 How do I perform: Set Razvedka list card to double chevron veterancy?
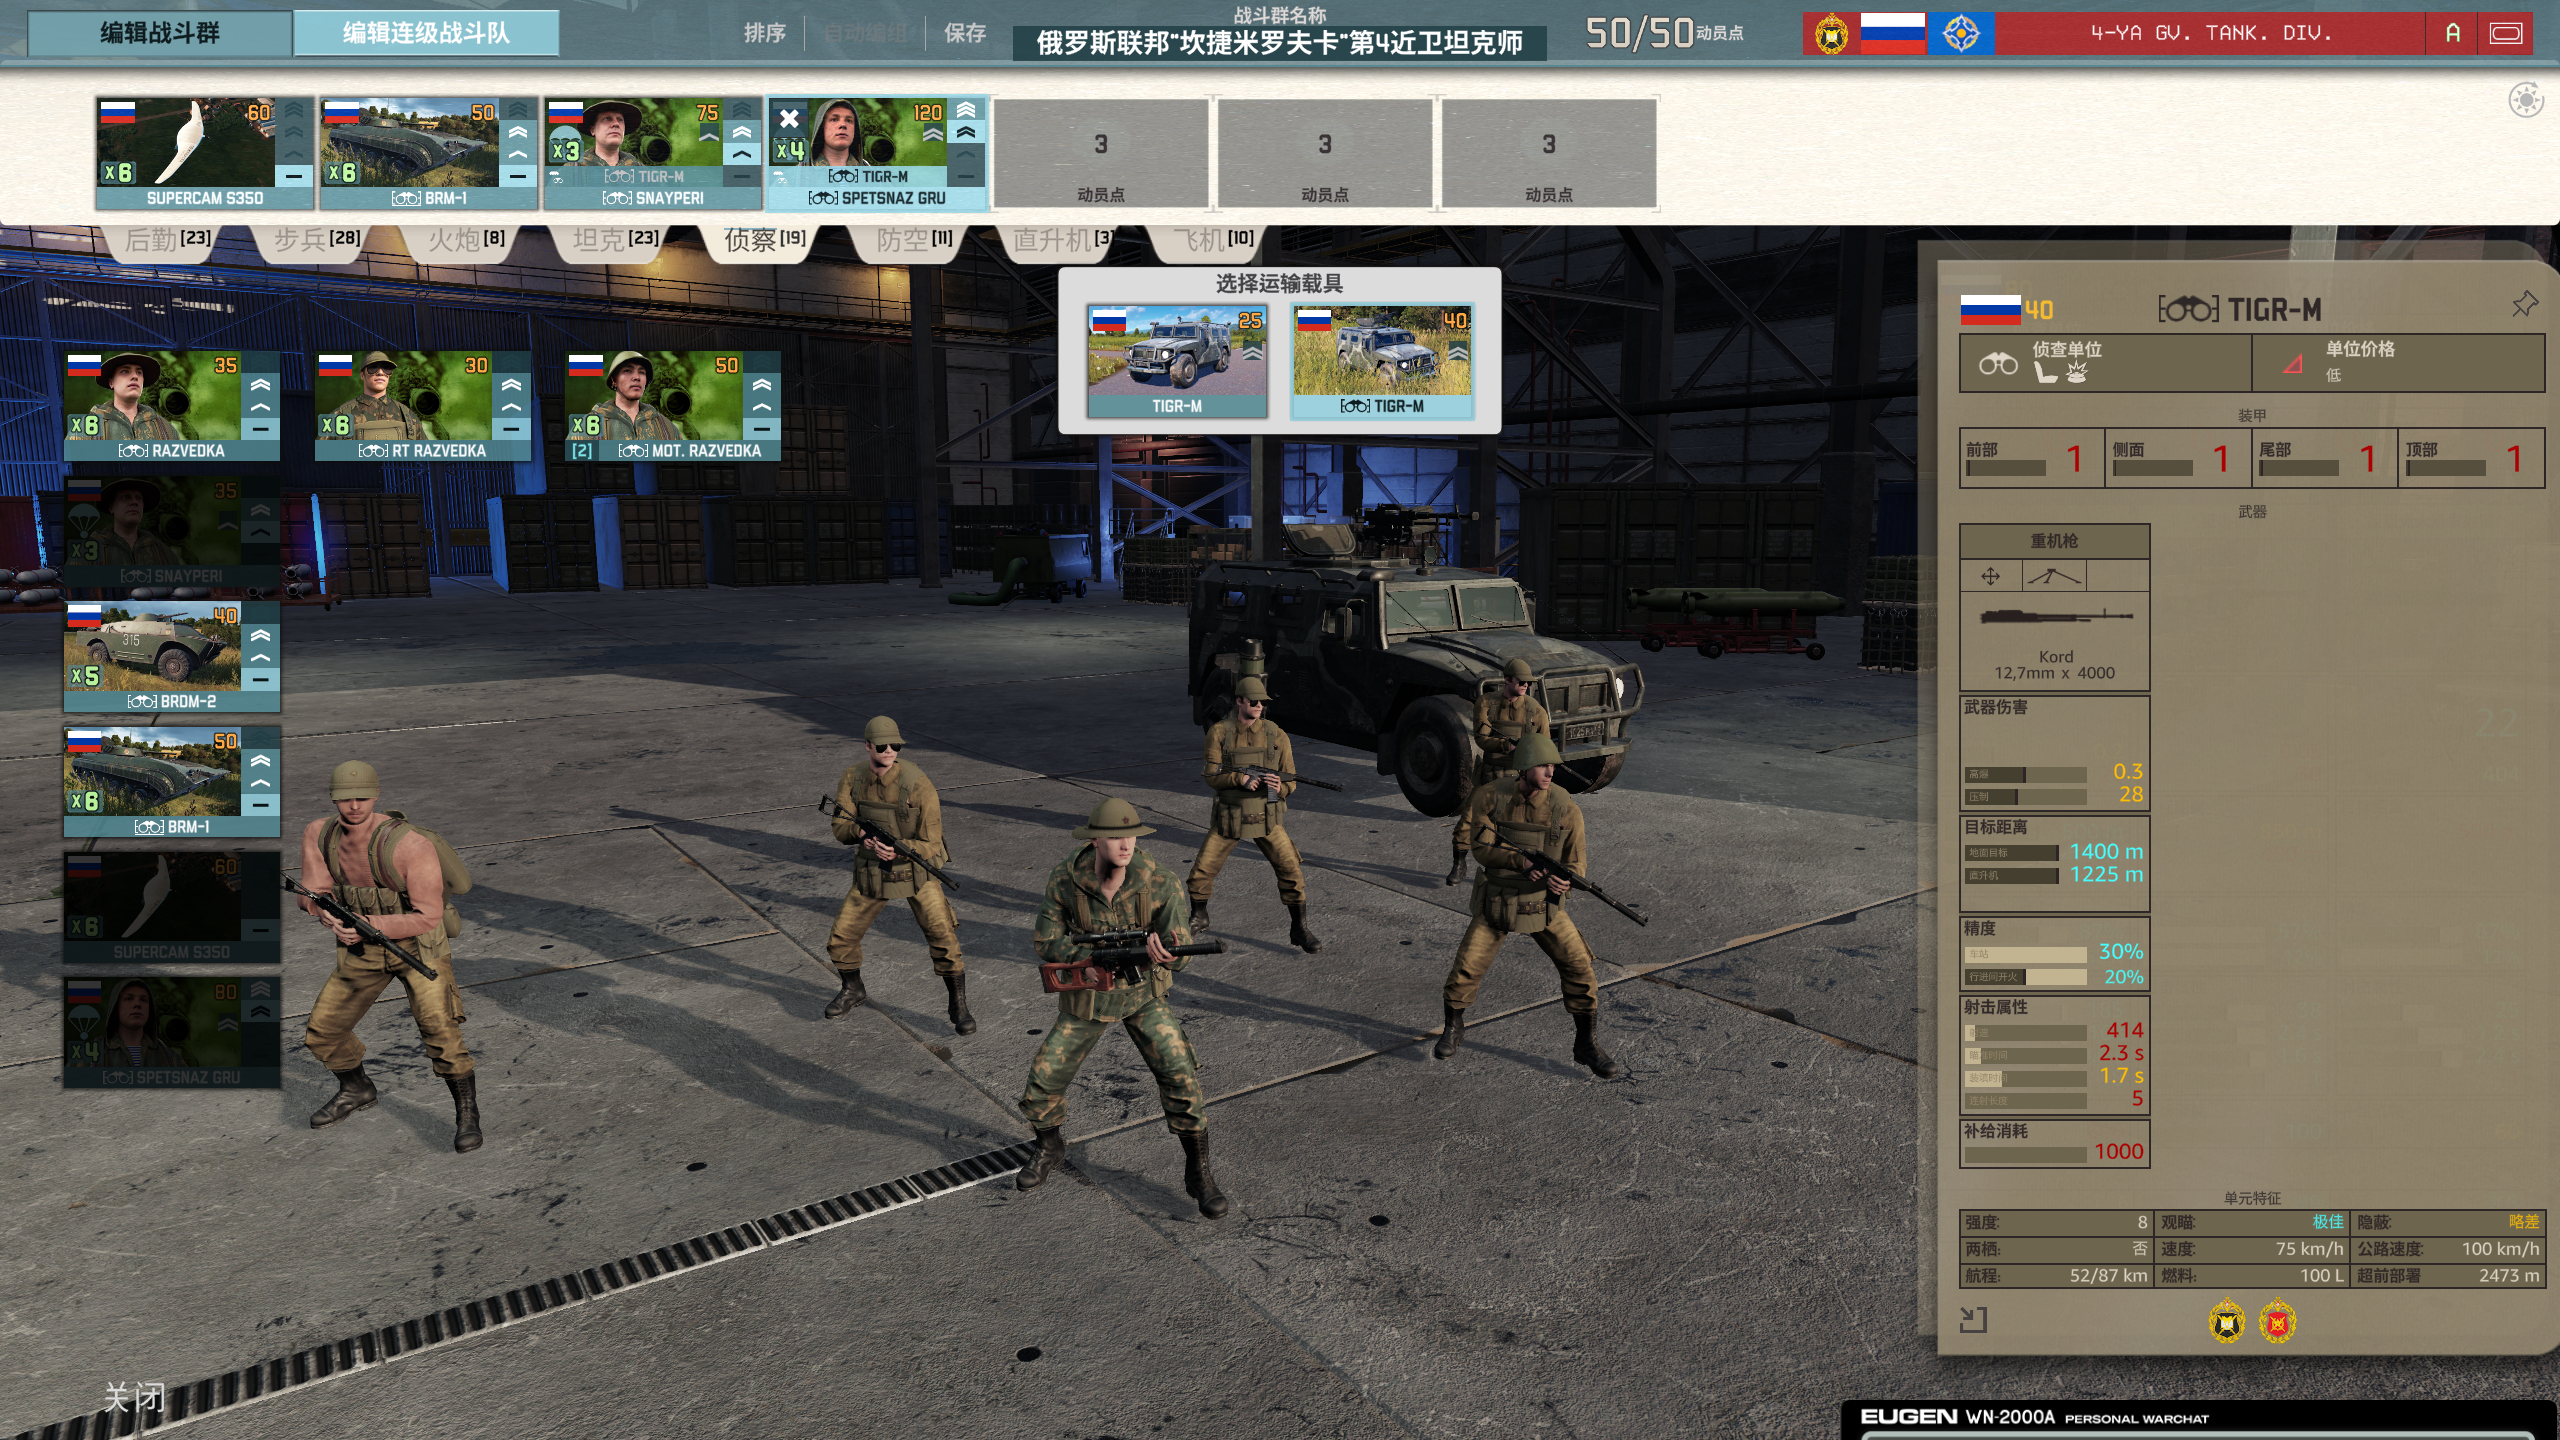(x=260, y=384)
